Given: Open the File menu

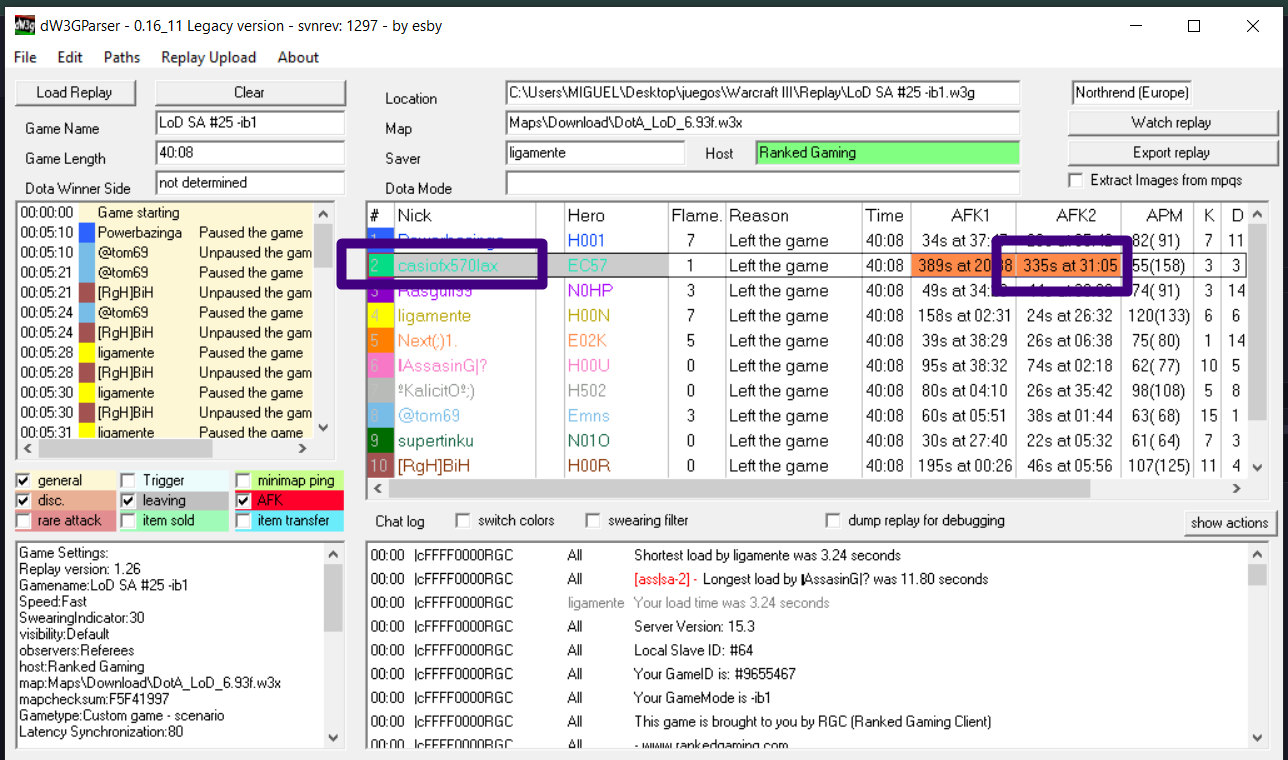Looking at the screenshot, I should point(25,57).
